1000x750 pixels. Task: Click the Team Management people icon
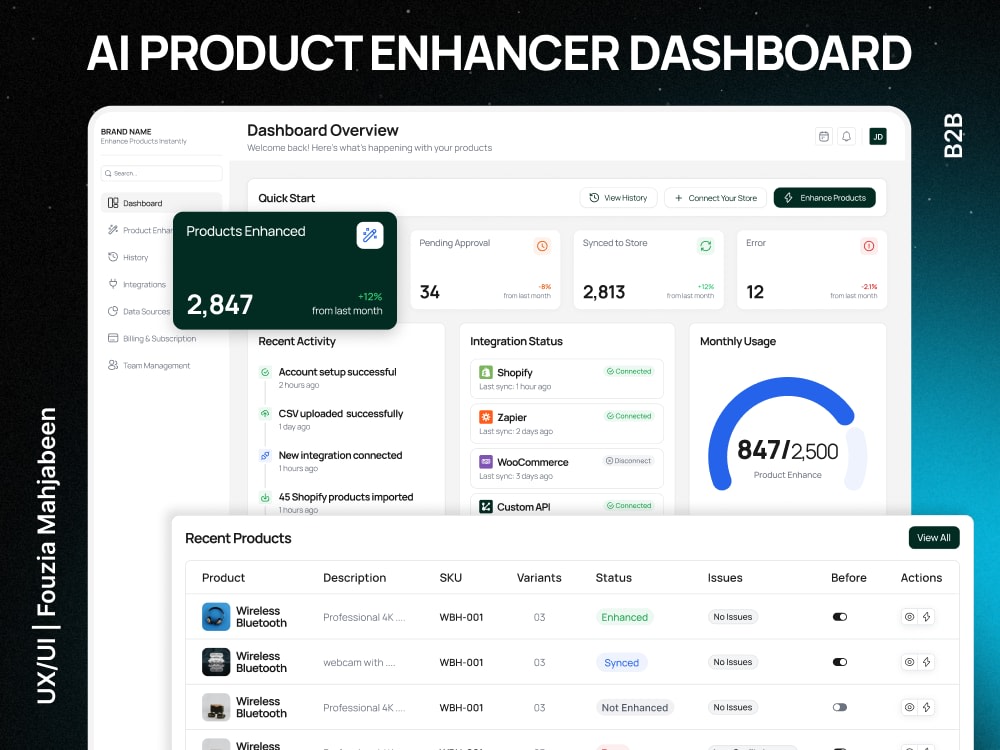pyautogui.click(x=113, y=365)
